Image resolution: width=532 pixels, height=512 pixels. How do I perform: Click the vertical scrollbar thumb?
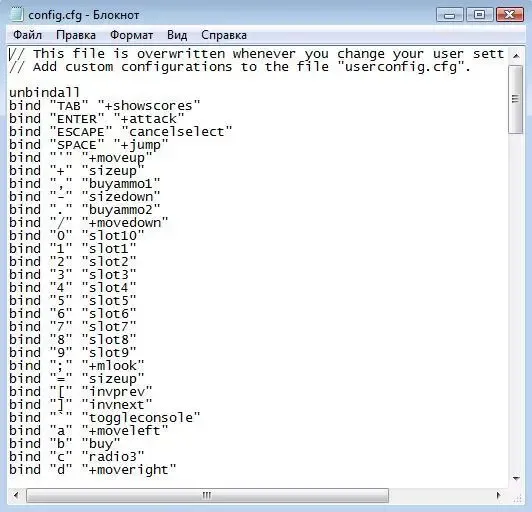(x=516, y=99)
